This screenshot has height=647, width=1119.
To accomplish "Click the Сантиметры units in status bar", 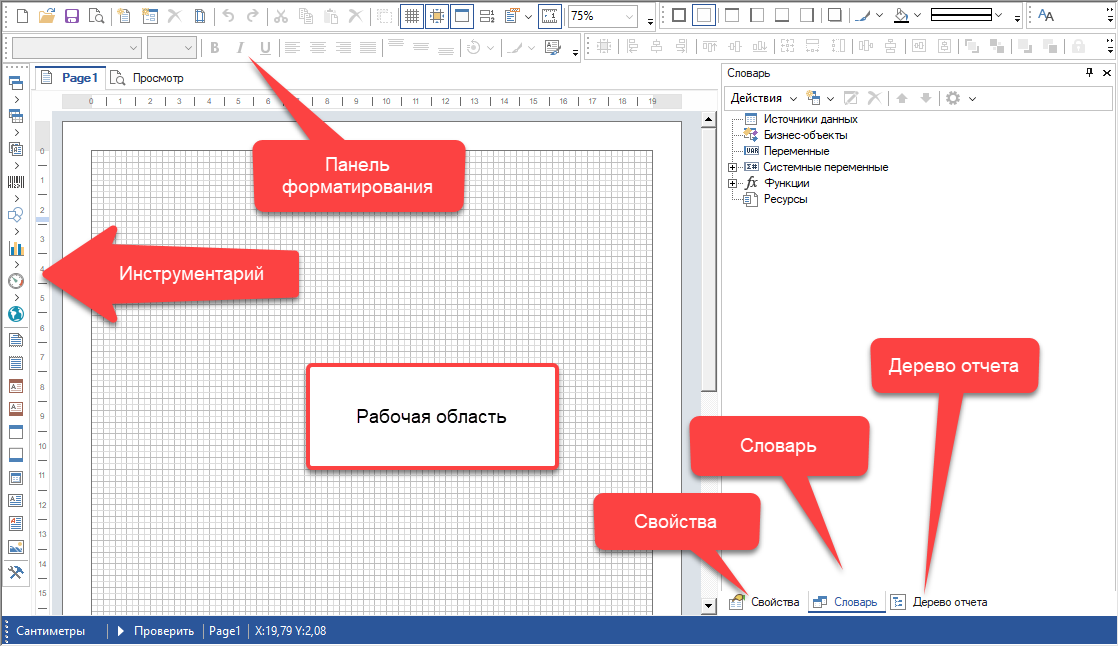I will pos(51,631).
